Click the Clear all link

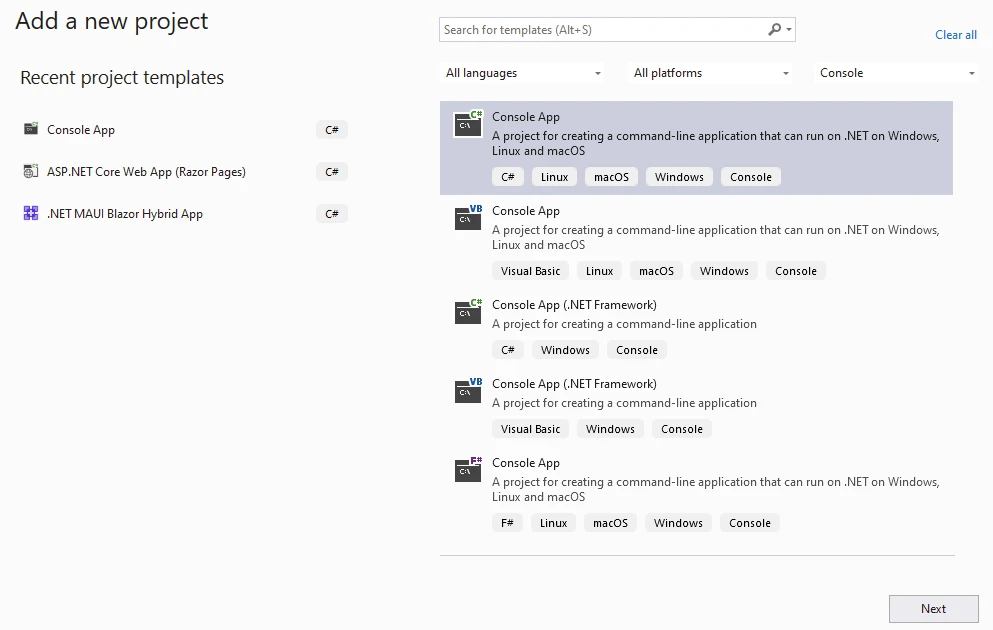click(955, 35)
